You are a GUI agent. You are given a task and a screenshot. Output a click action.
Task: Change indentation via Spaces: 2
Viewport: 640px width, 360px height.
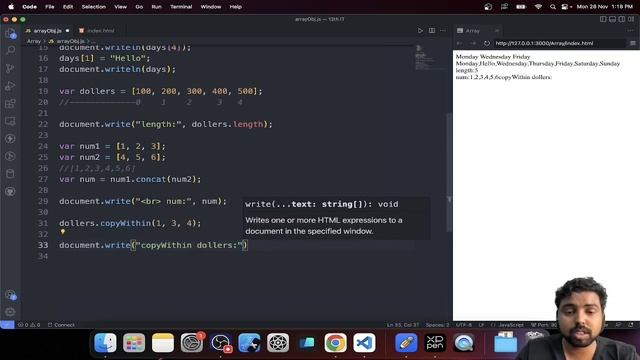tap(438, 325)
